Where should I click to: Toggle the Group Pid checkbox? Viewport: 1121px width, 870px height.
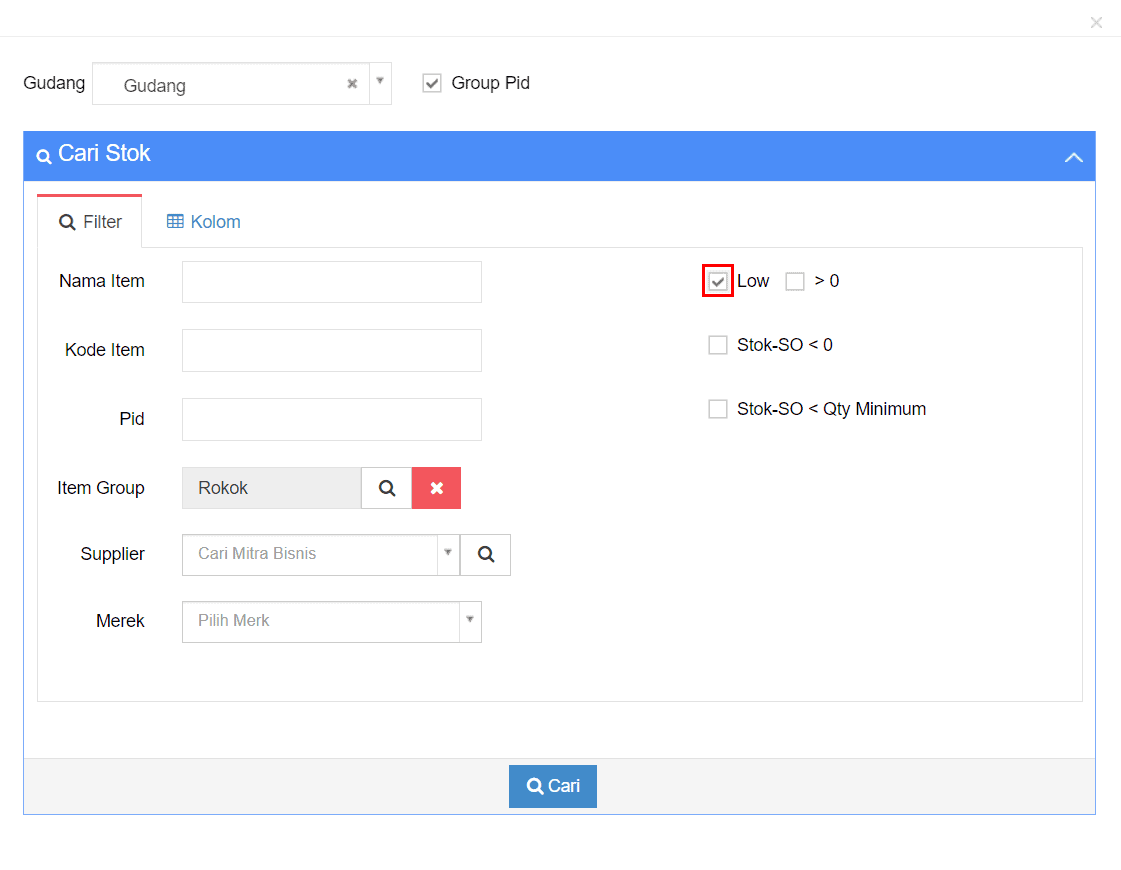tap(432, 84)
